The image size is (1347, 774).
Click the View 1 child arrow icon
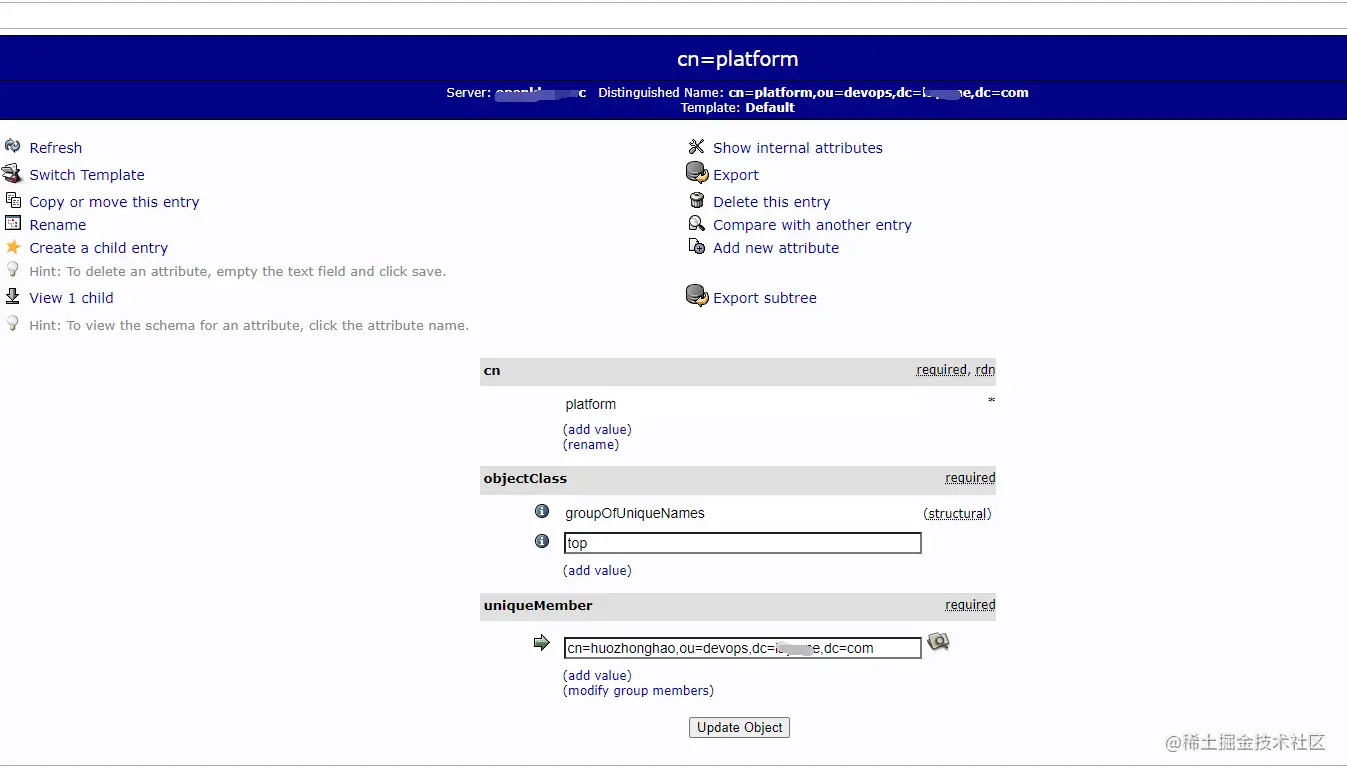[x=13, y=296]
